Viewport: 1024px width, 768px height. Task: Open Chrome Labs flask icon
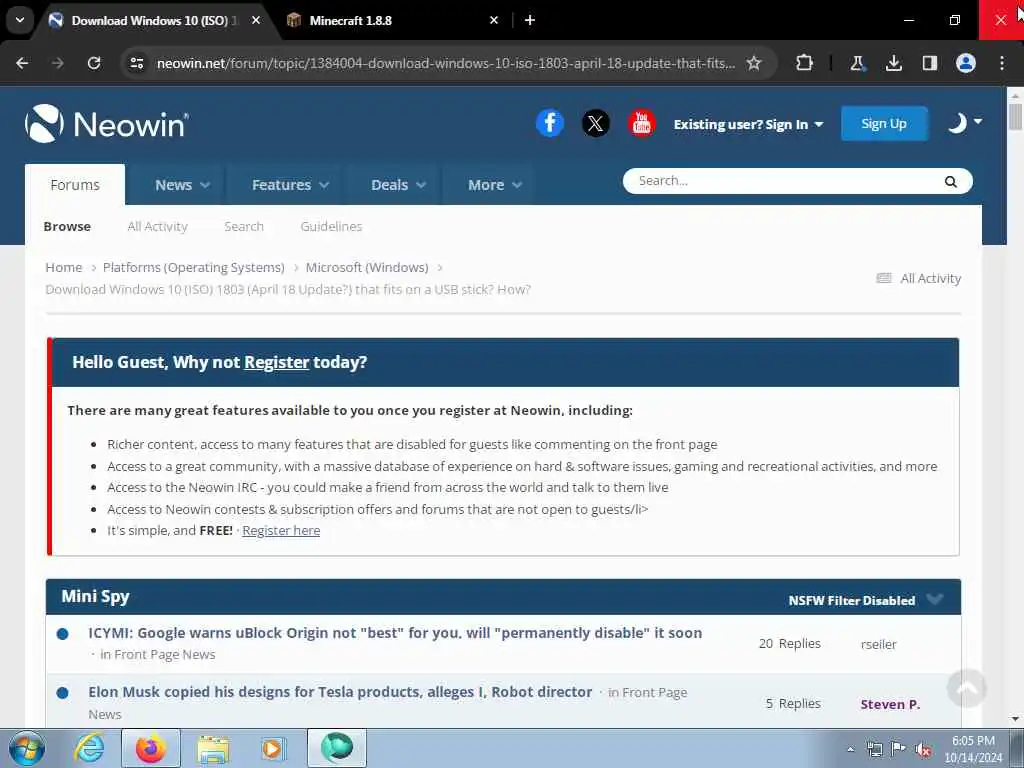[857, 63]
